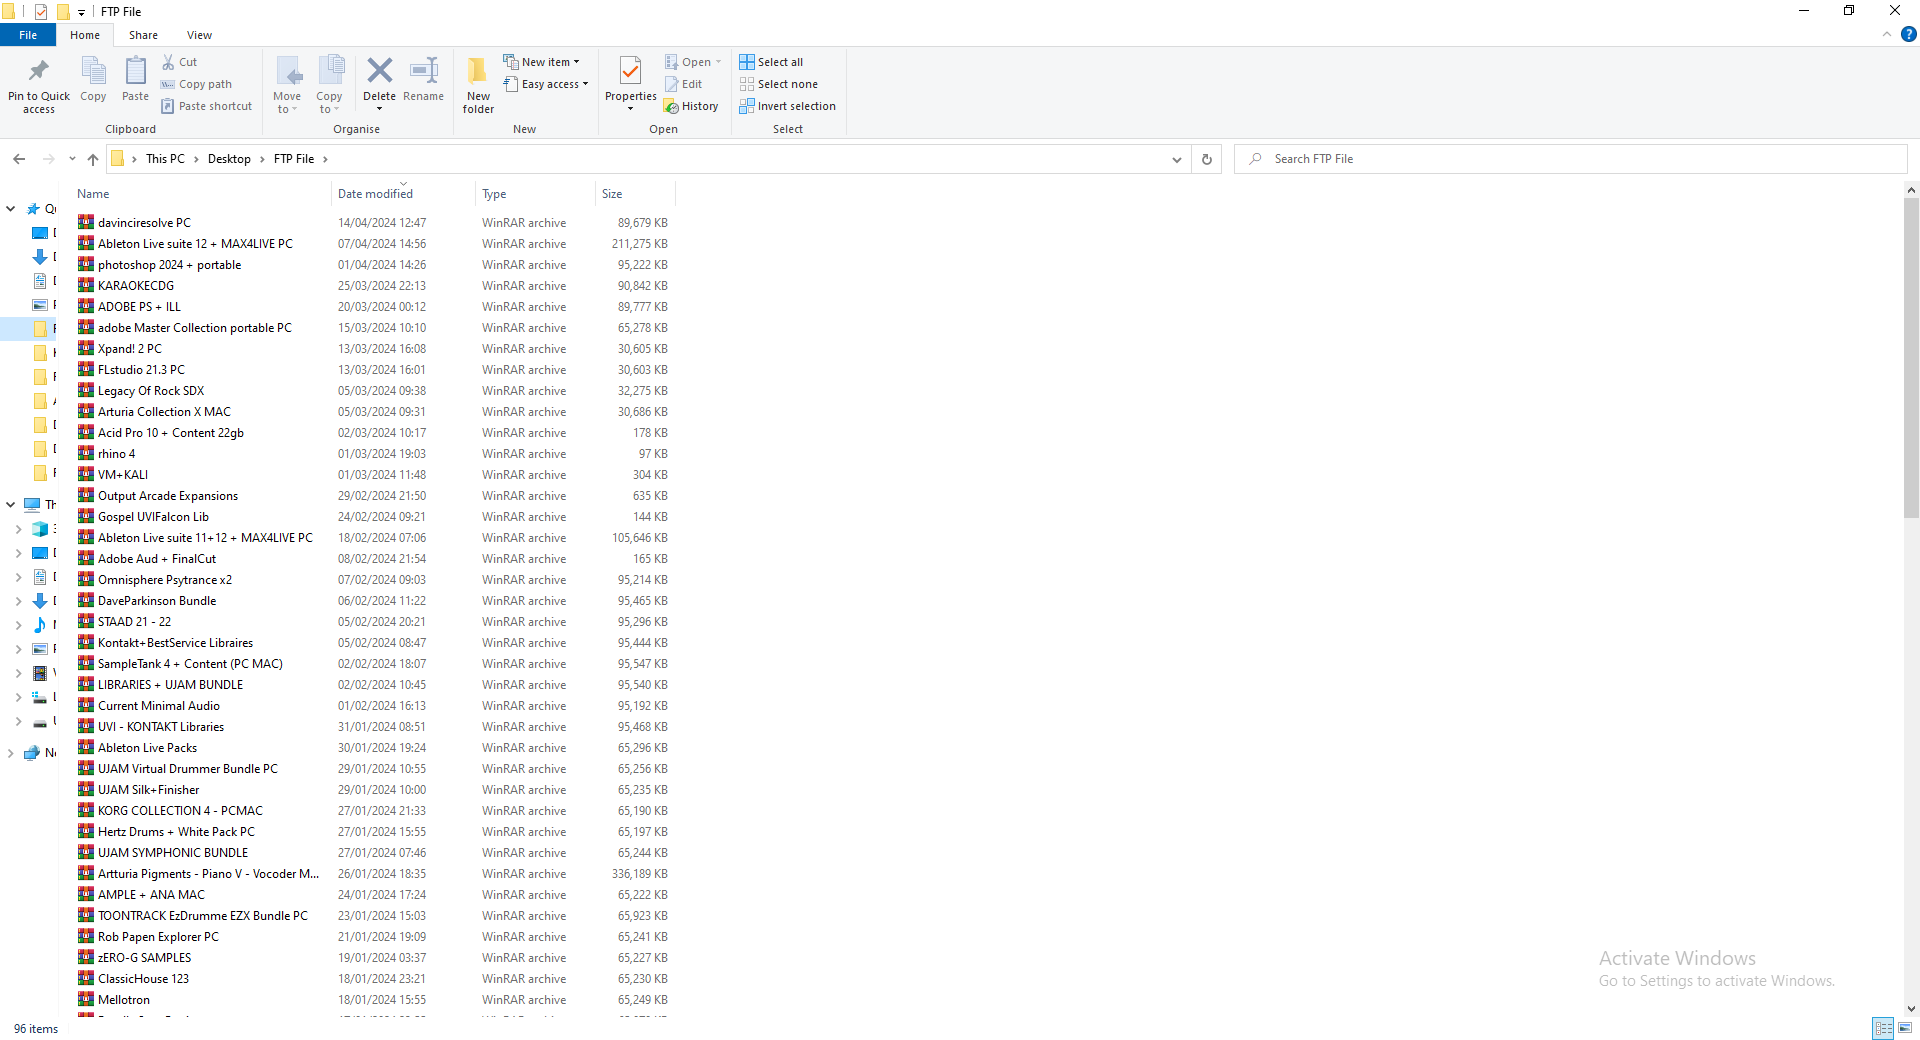This screenshot has width=1920, height=1040.
Task: Create a New folder from ribbon
Action: (x=478, y=85)
